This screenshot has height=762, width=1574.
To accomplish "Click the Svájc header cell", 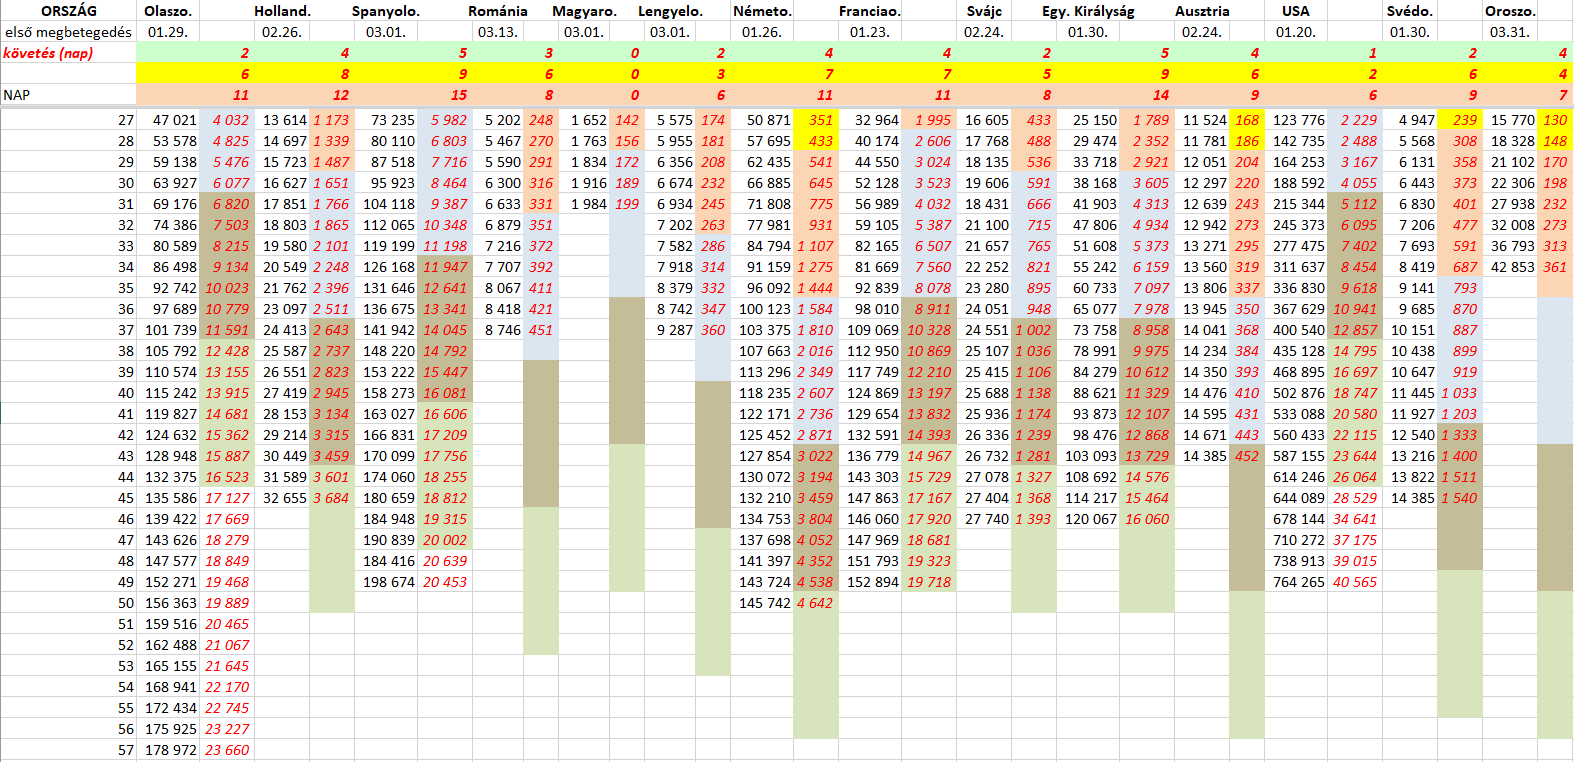I will [984, 11].
